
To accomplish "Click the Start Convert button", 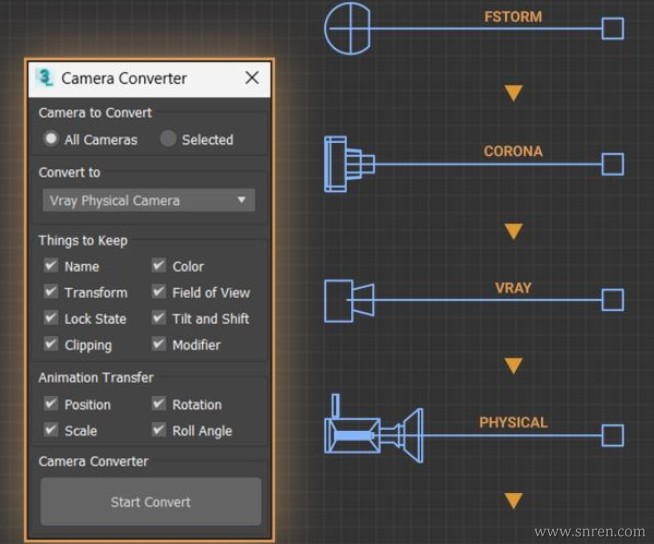I will [151, 501].
